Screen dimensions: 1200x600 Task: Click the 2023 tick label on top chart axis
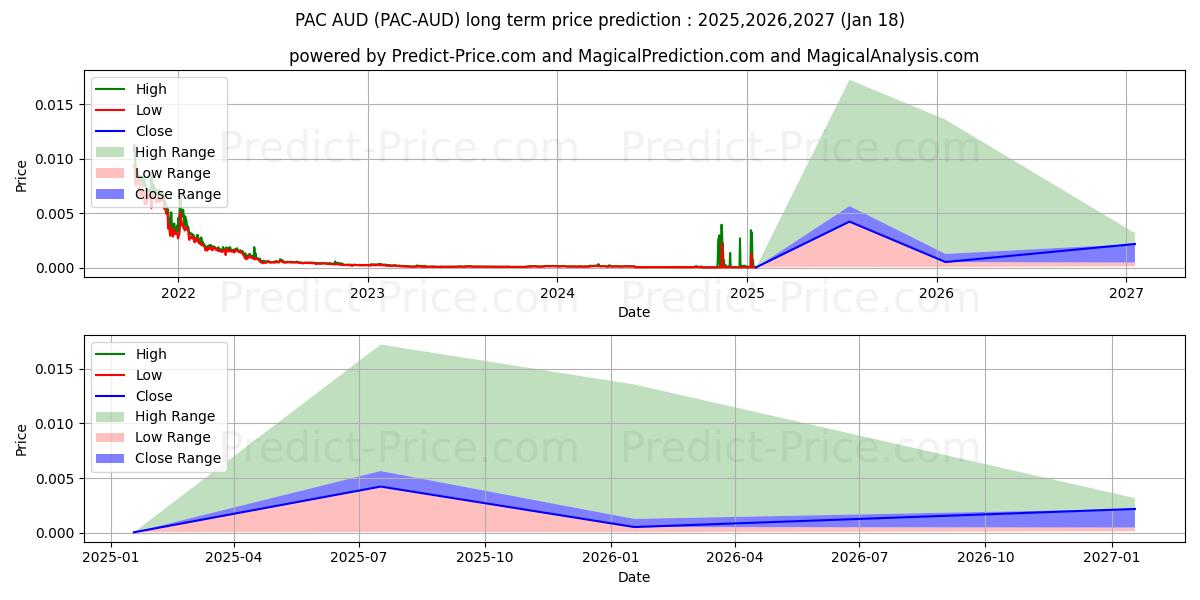click(x=368, y=293)
